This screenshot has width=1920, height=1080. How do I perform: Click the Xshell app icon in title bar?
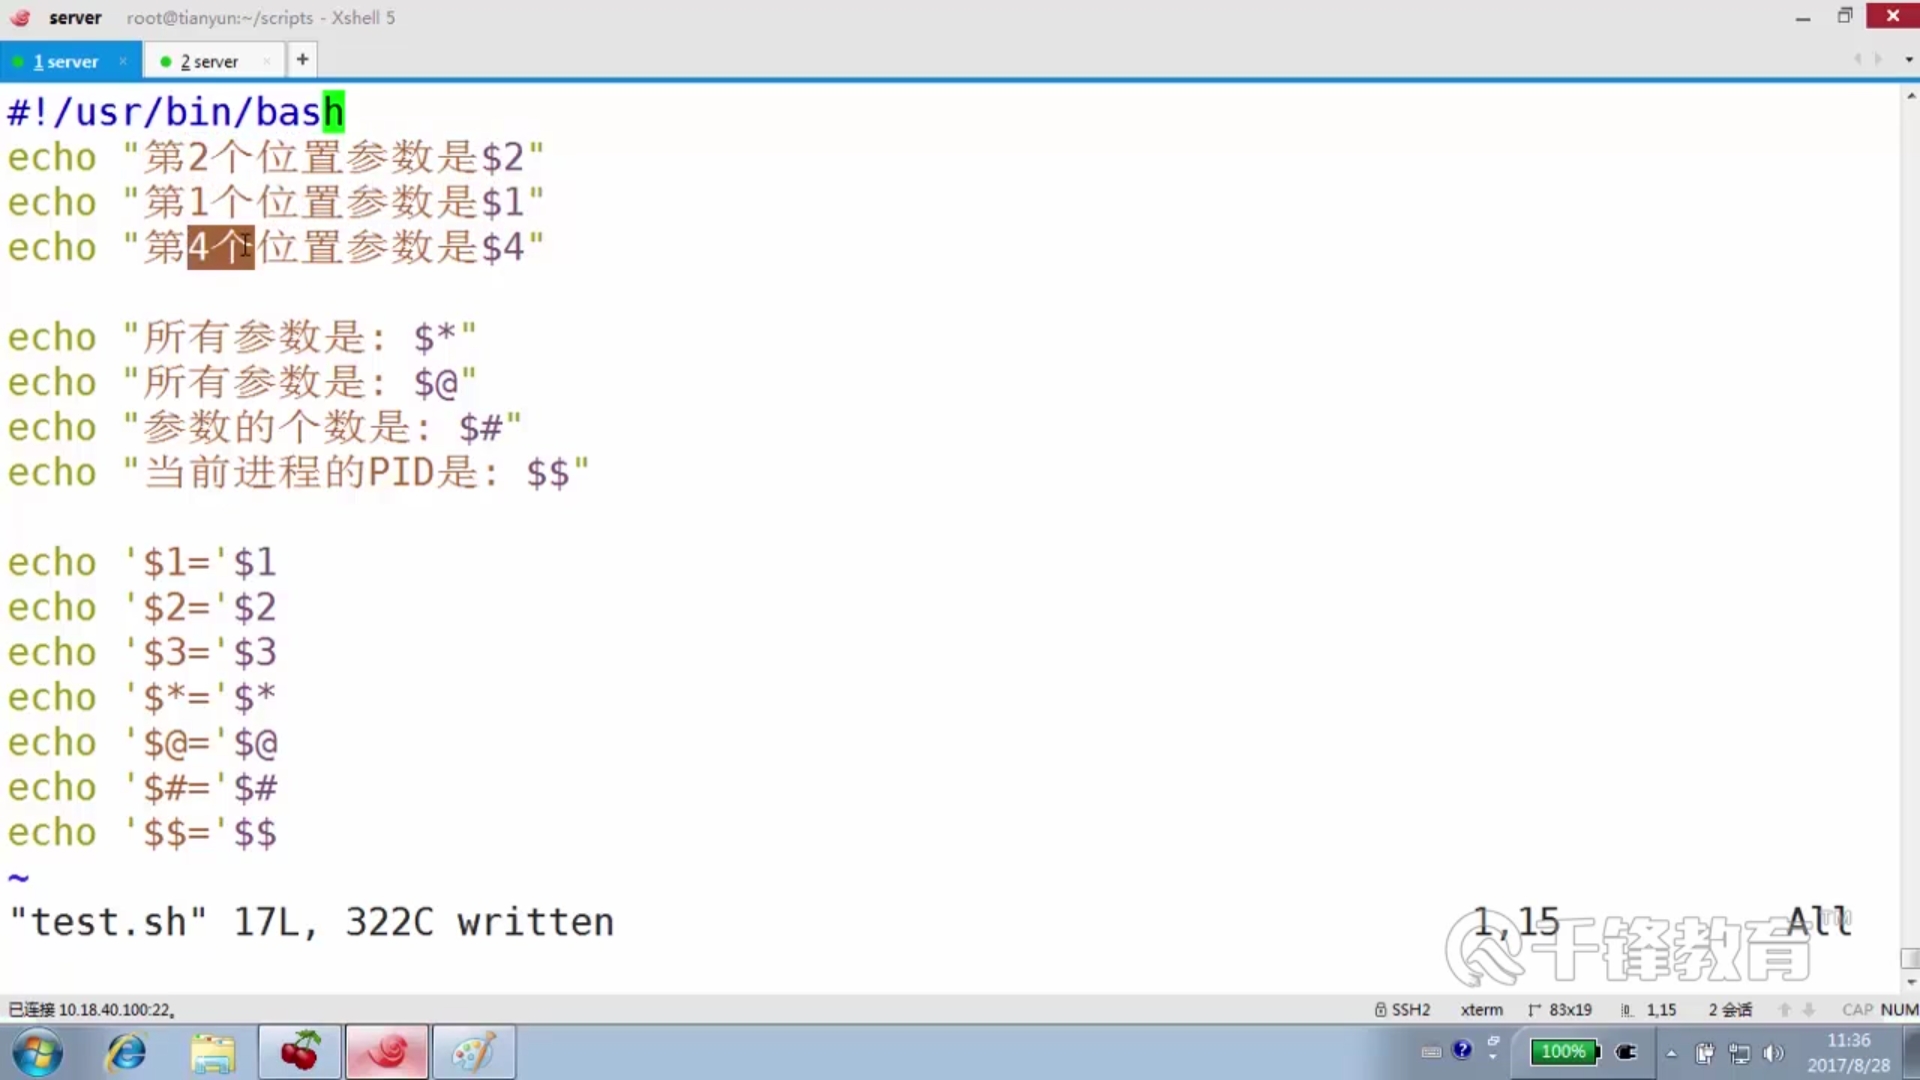tap(20, 17)
